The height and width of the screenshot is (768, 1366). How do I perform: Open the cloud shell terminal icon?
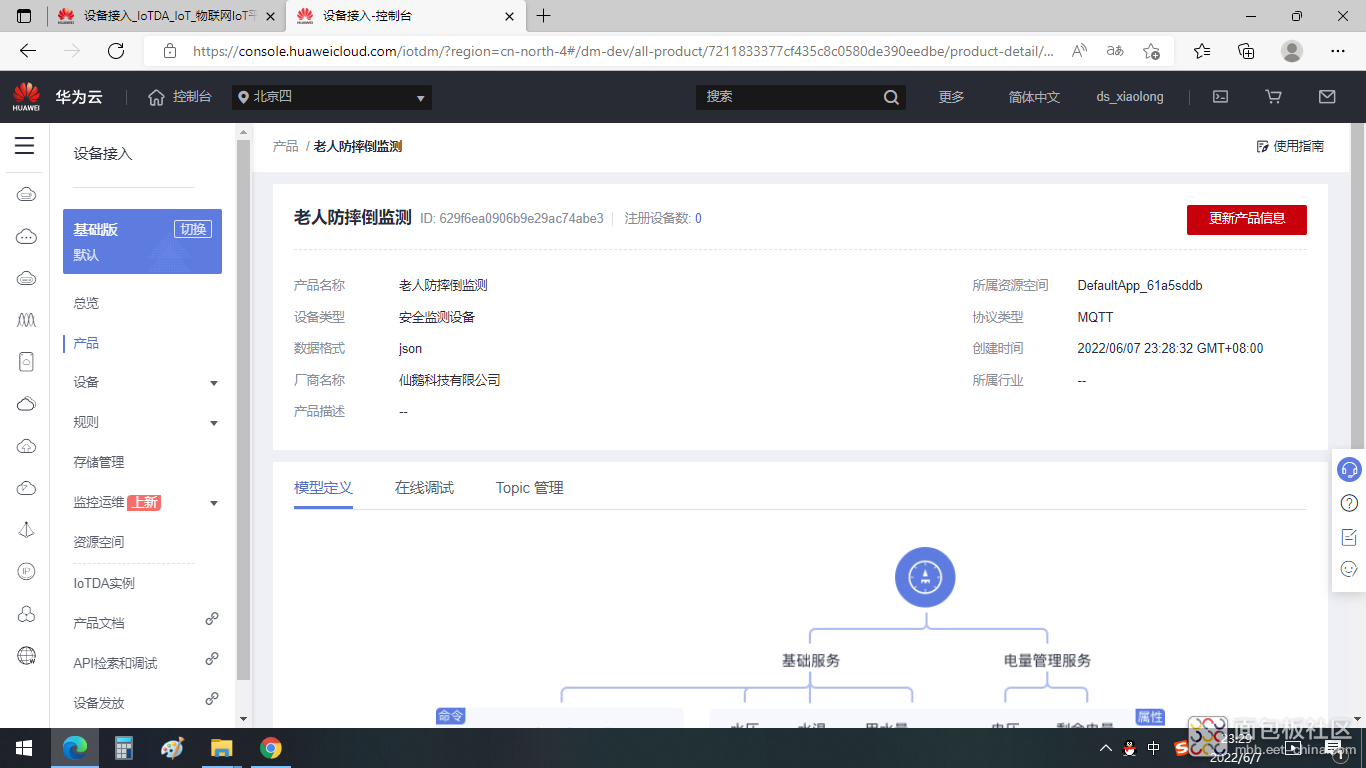tap(1220, 97)
